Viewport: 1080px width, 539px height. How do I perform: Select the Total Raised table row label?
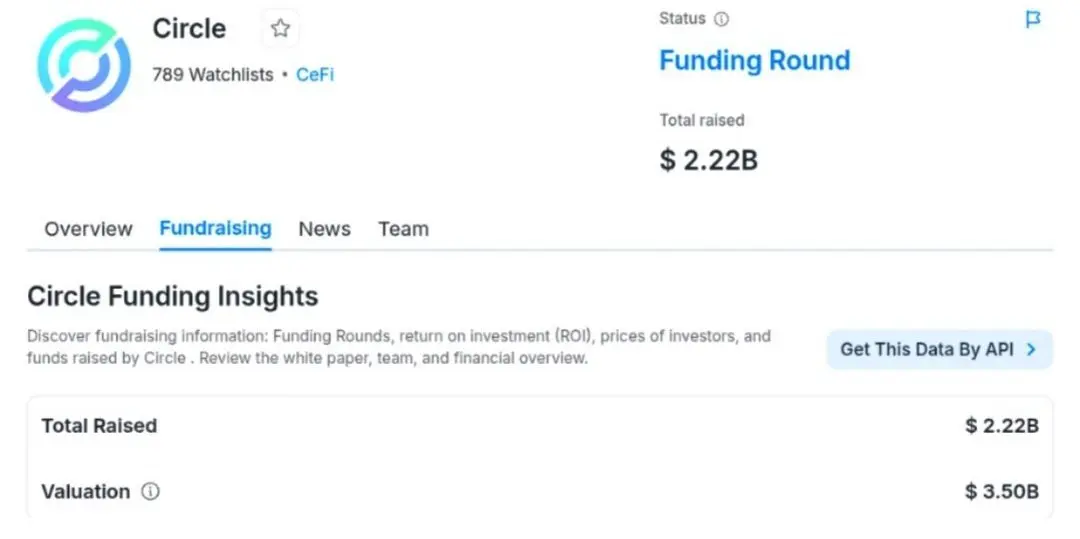point(99,426)
